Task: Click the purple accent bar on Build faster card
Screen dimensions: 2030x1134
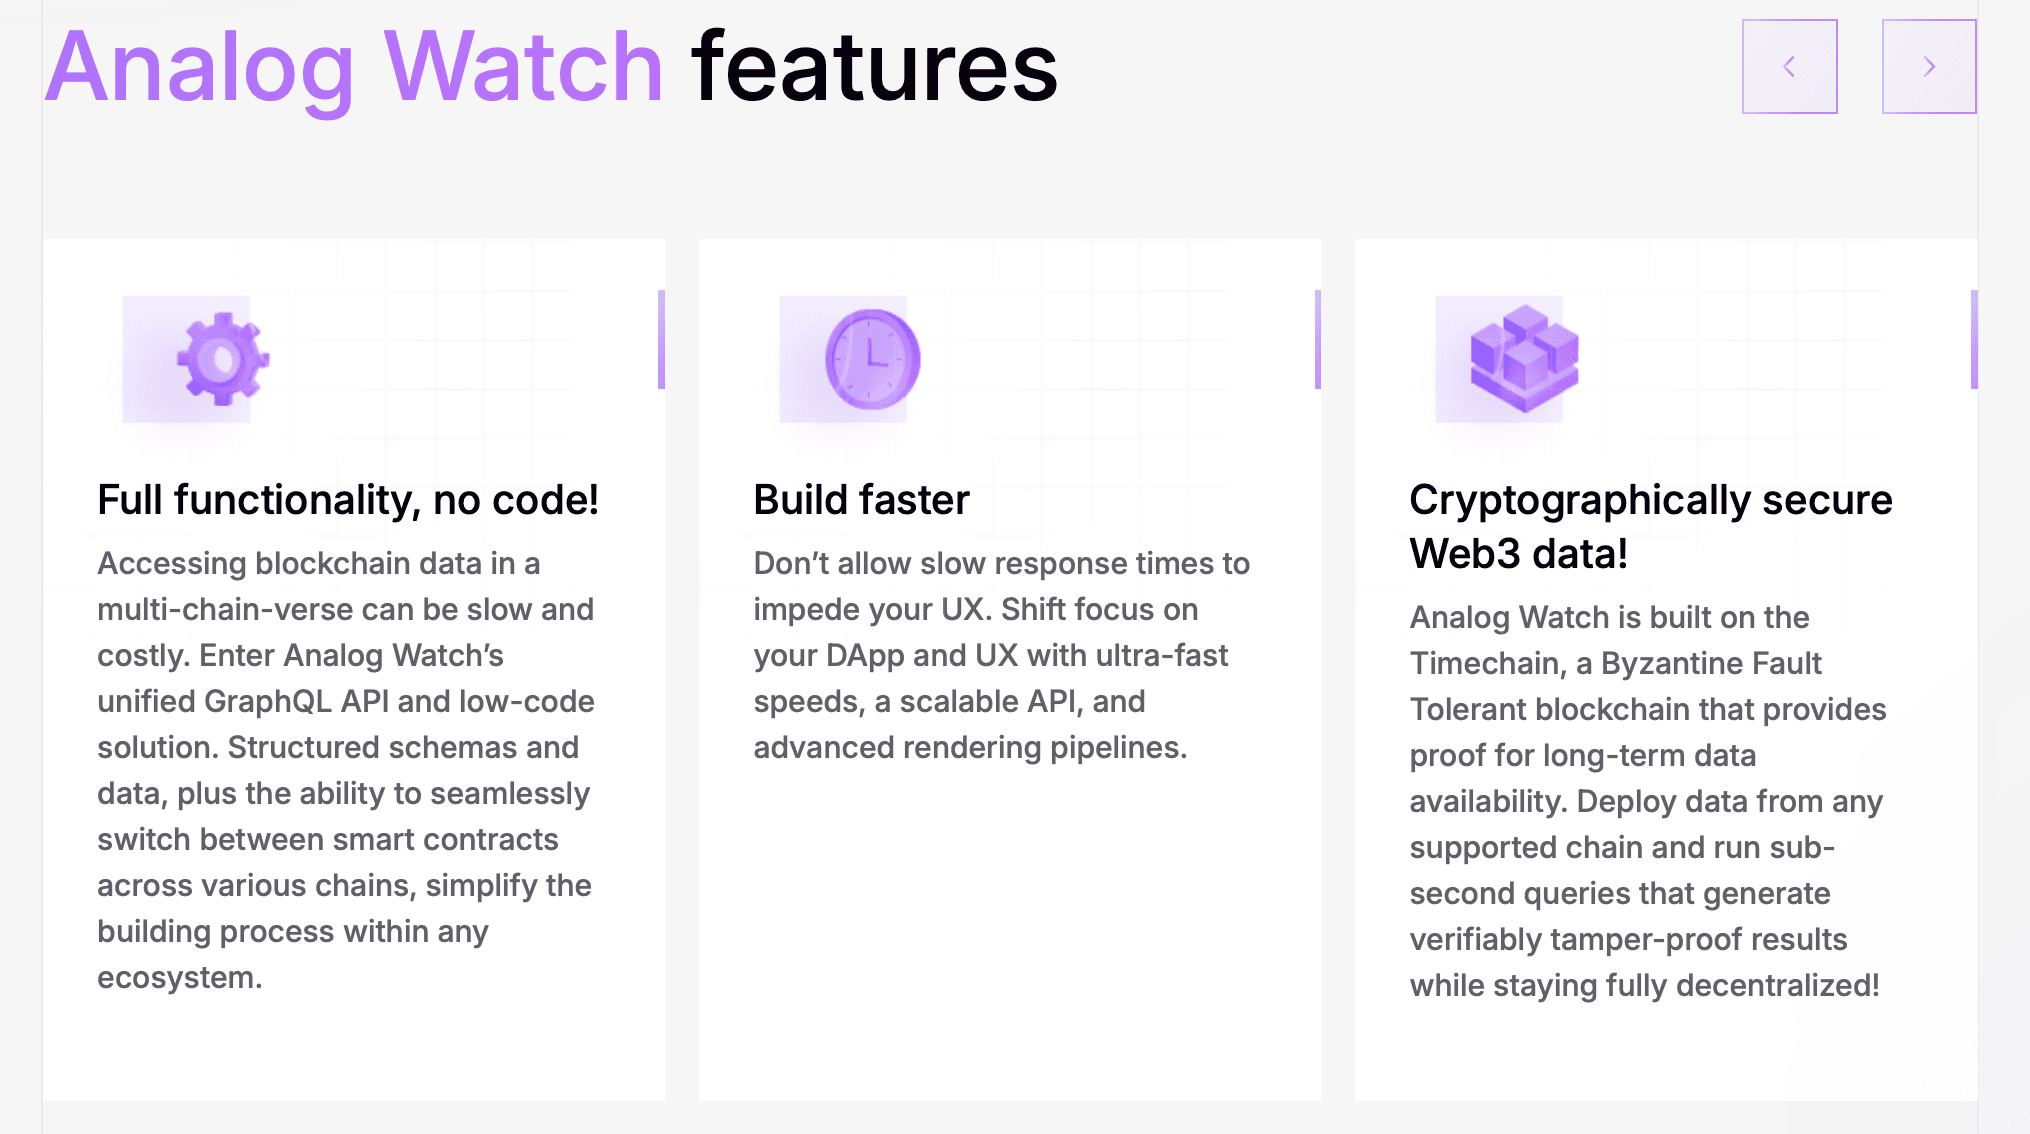Action: coord(1317,339)
